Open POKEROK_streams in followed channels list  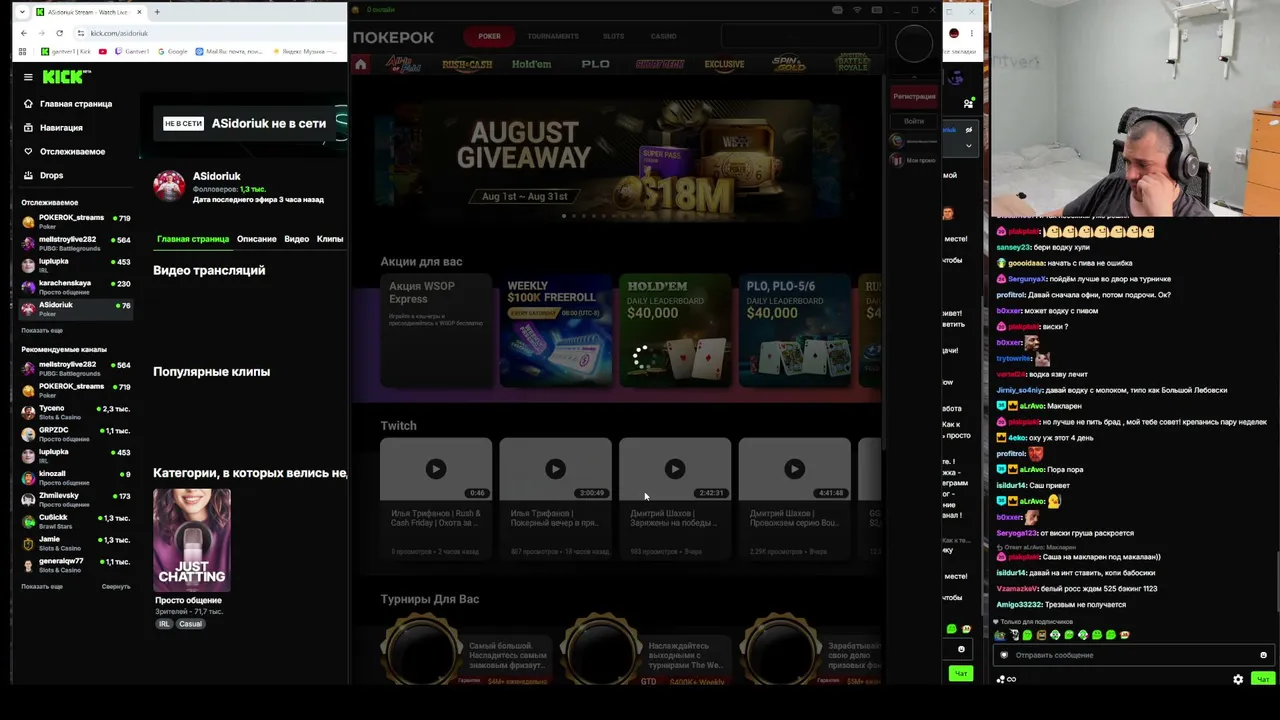click(x=76, y=221)
